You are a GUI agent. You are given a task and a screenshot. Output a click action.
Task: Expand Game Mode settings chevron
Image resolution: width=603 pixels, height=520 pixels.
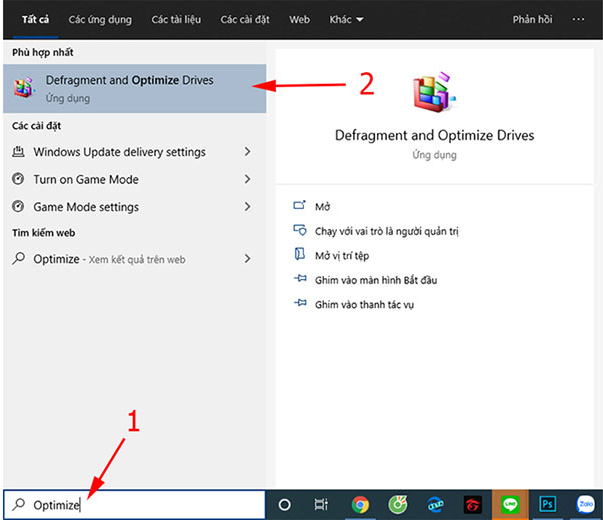pos(248,207)
